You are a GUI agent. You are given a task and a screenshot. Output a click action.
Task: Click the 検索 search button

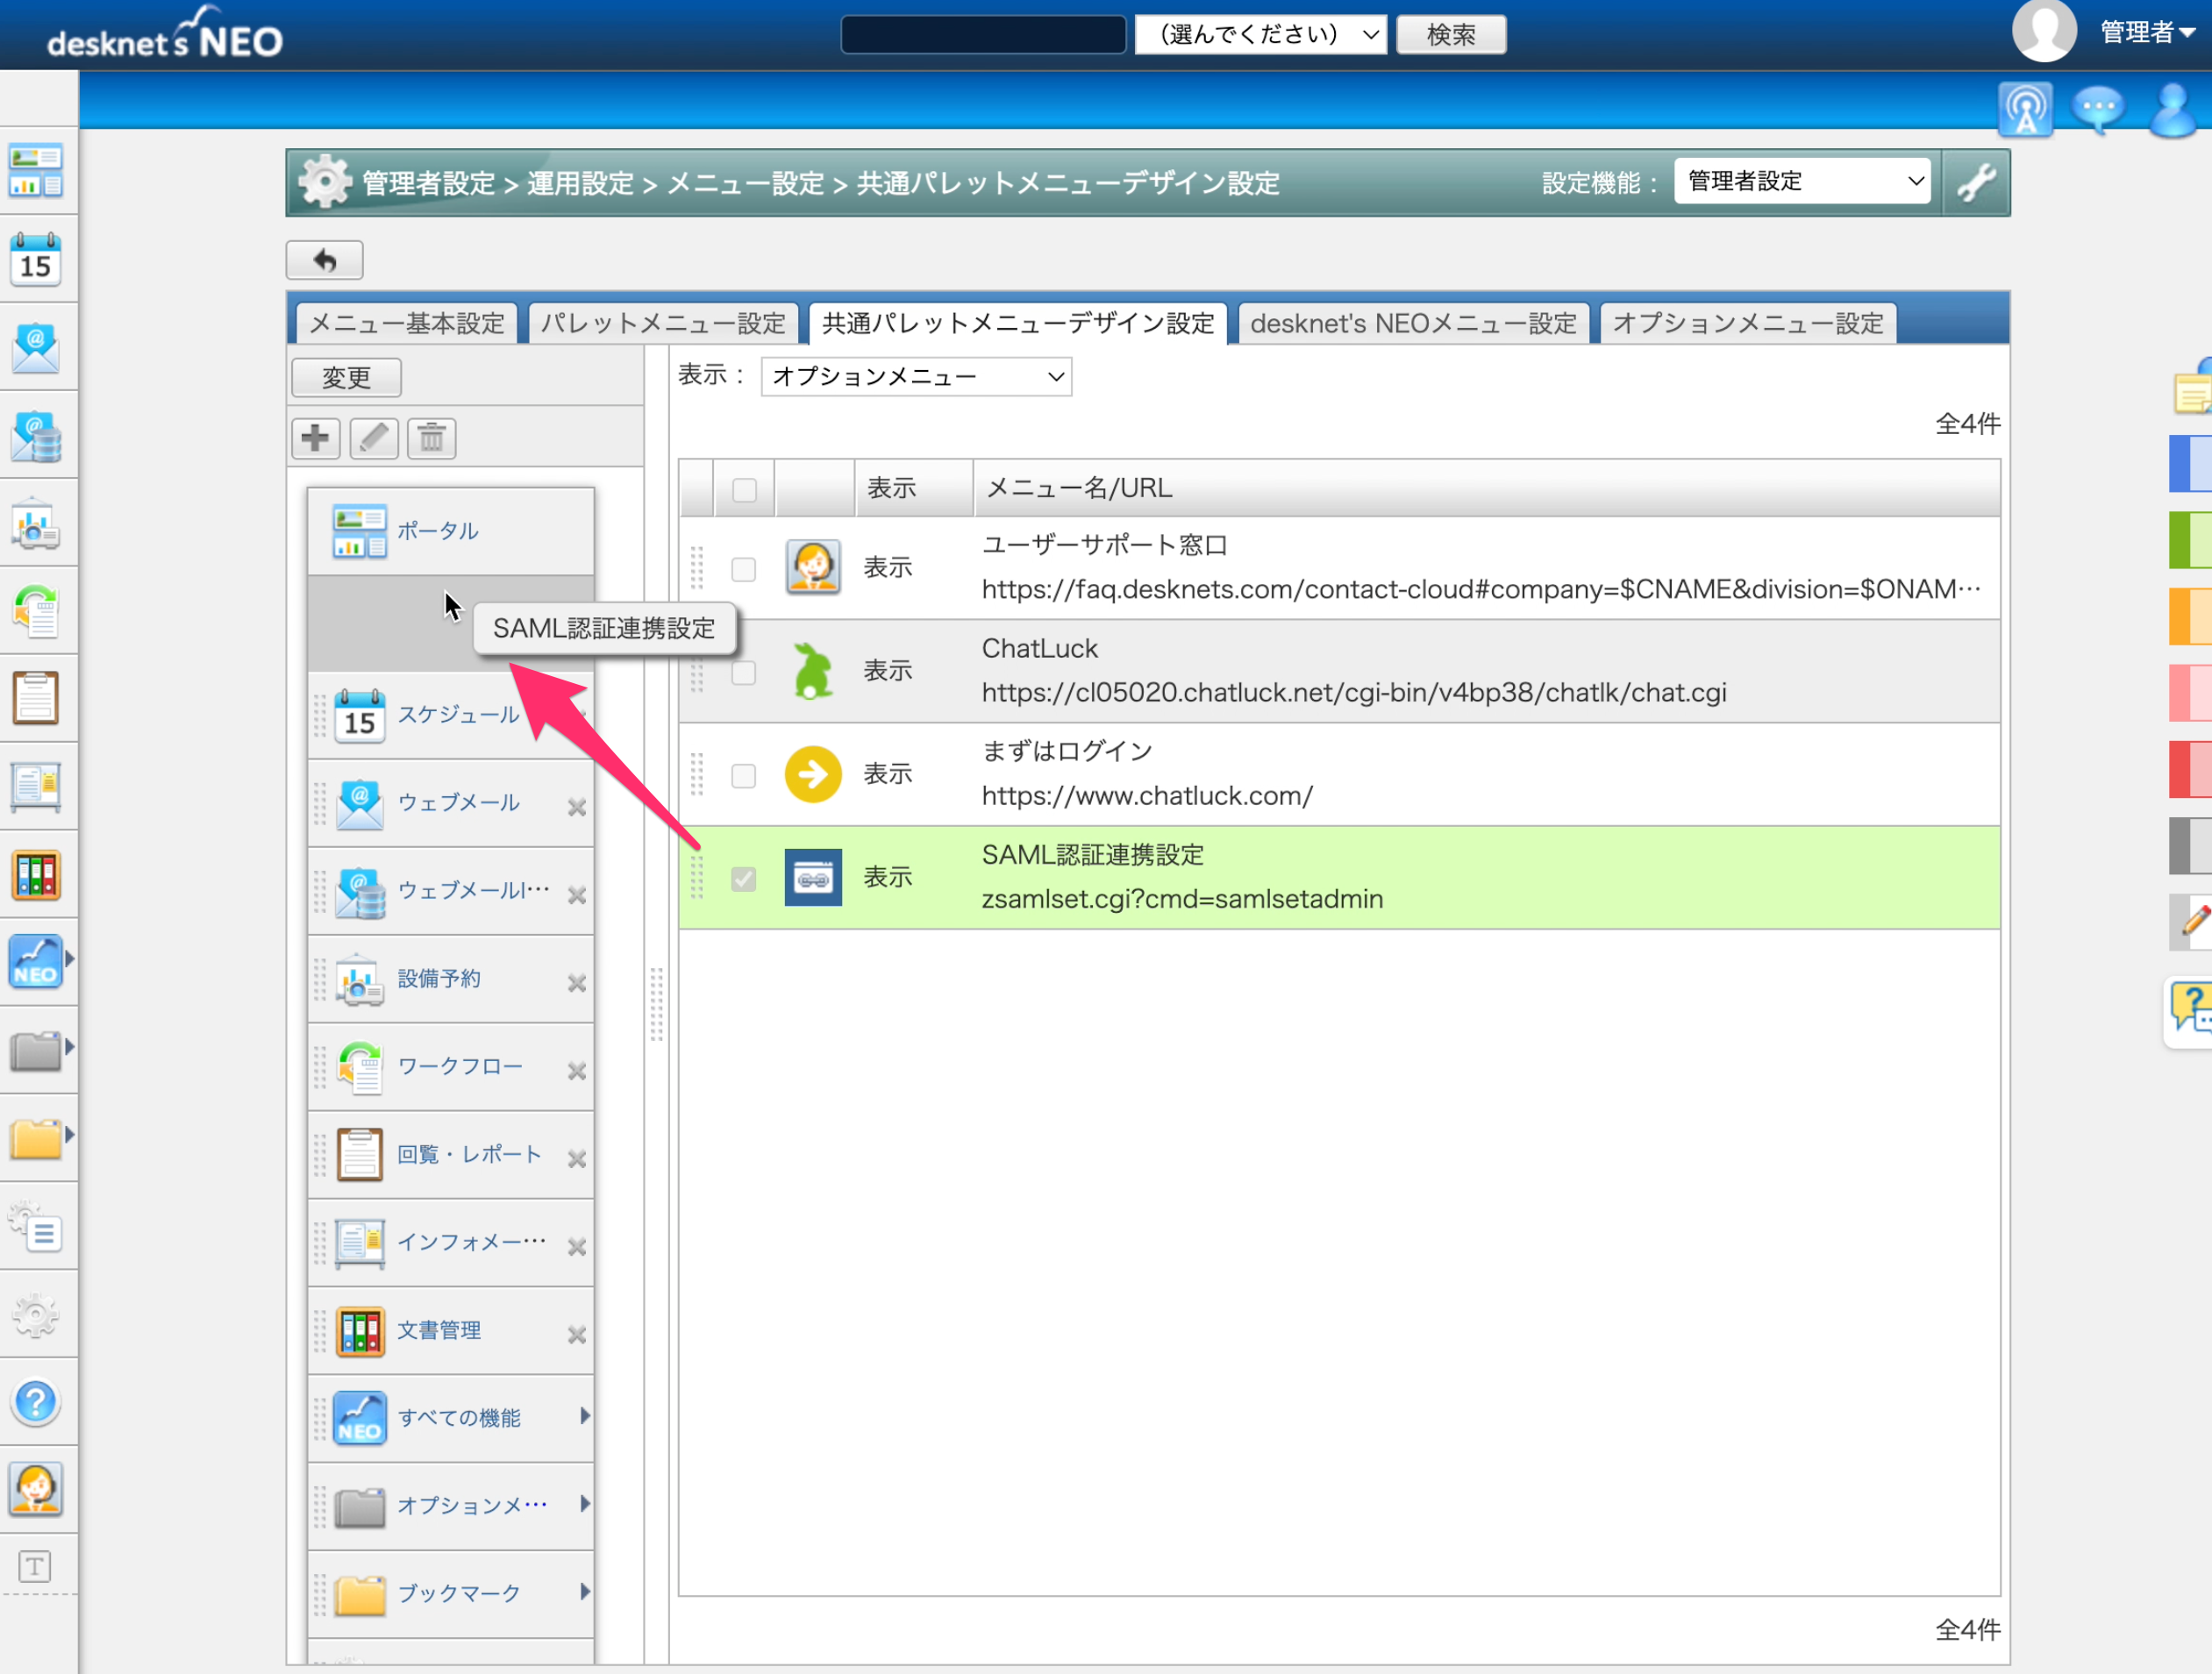[x=1450, y=34]
